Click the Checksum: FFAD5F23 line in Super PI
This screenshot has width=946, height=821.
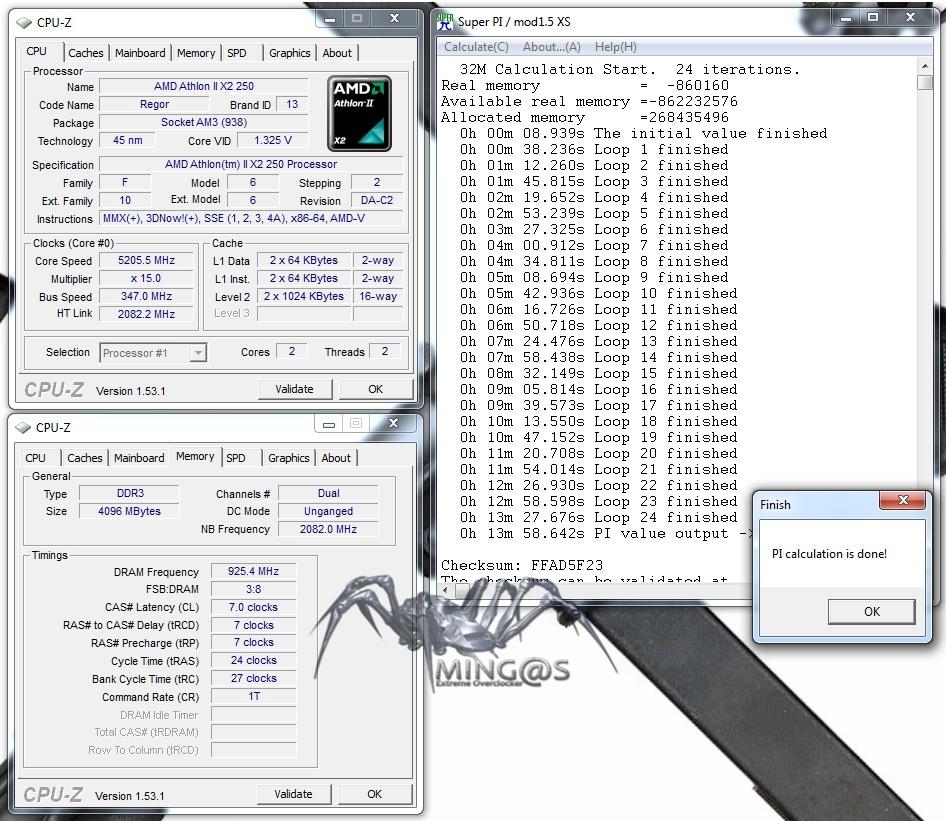[522, 565]
